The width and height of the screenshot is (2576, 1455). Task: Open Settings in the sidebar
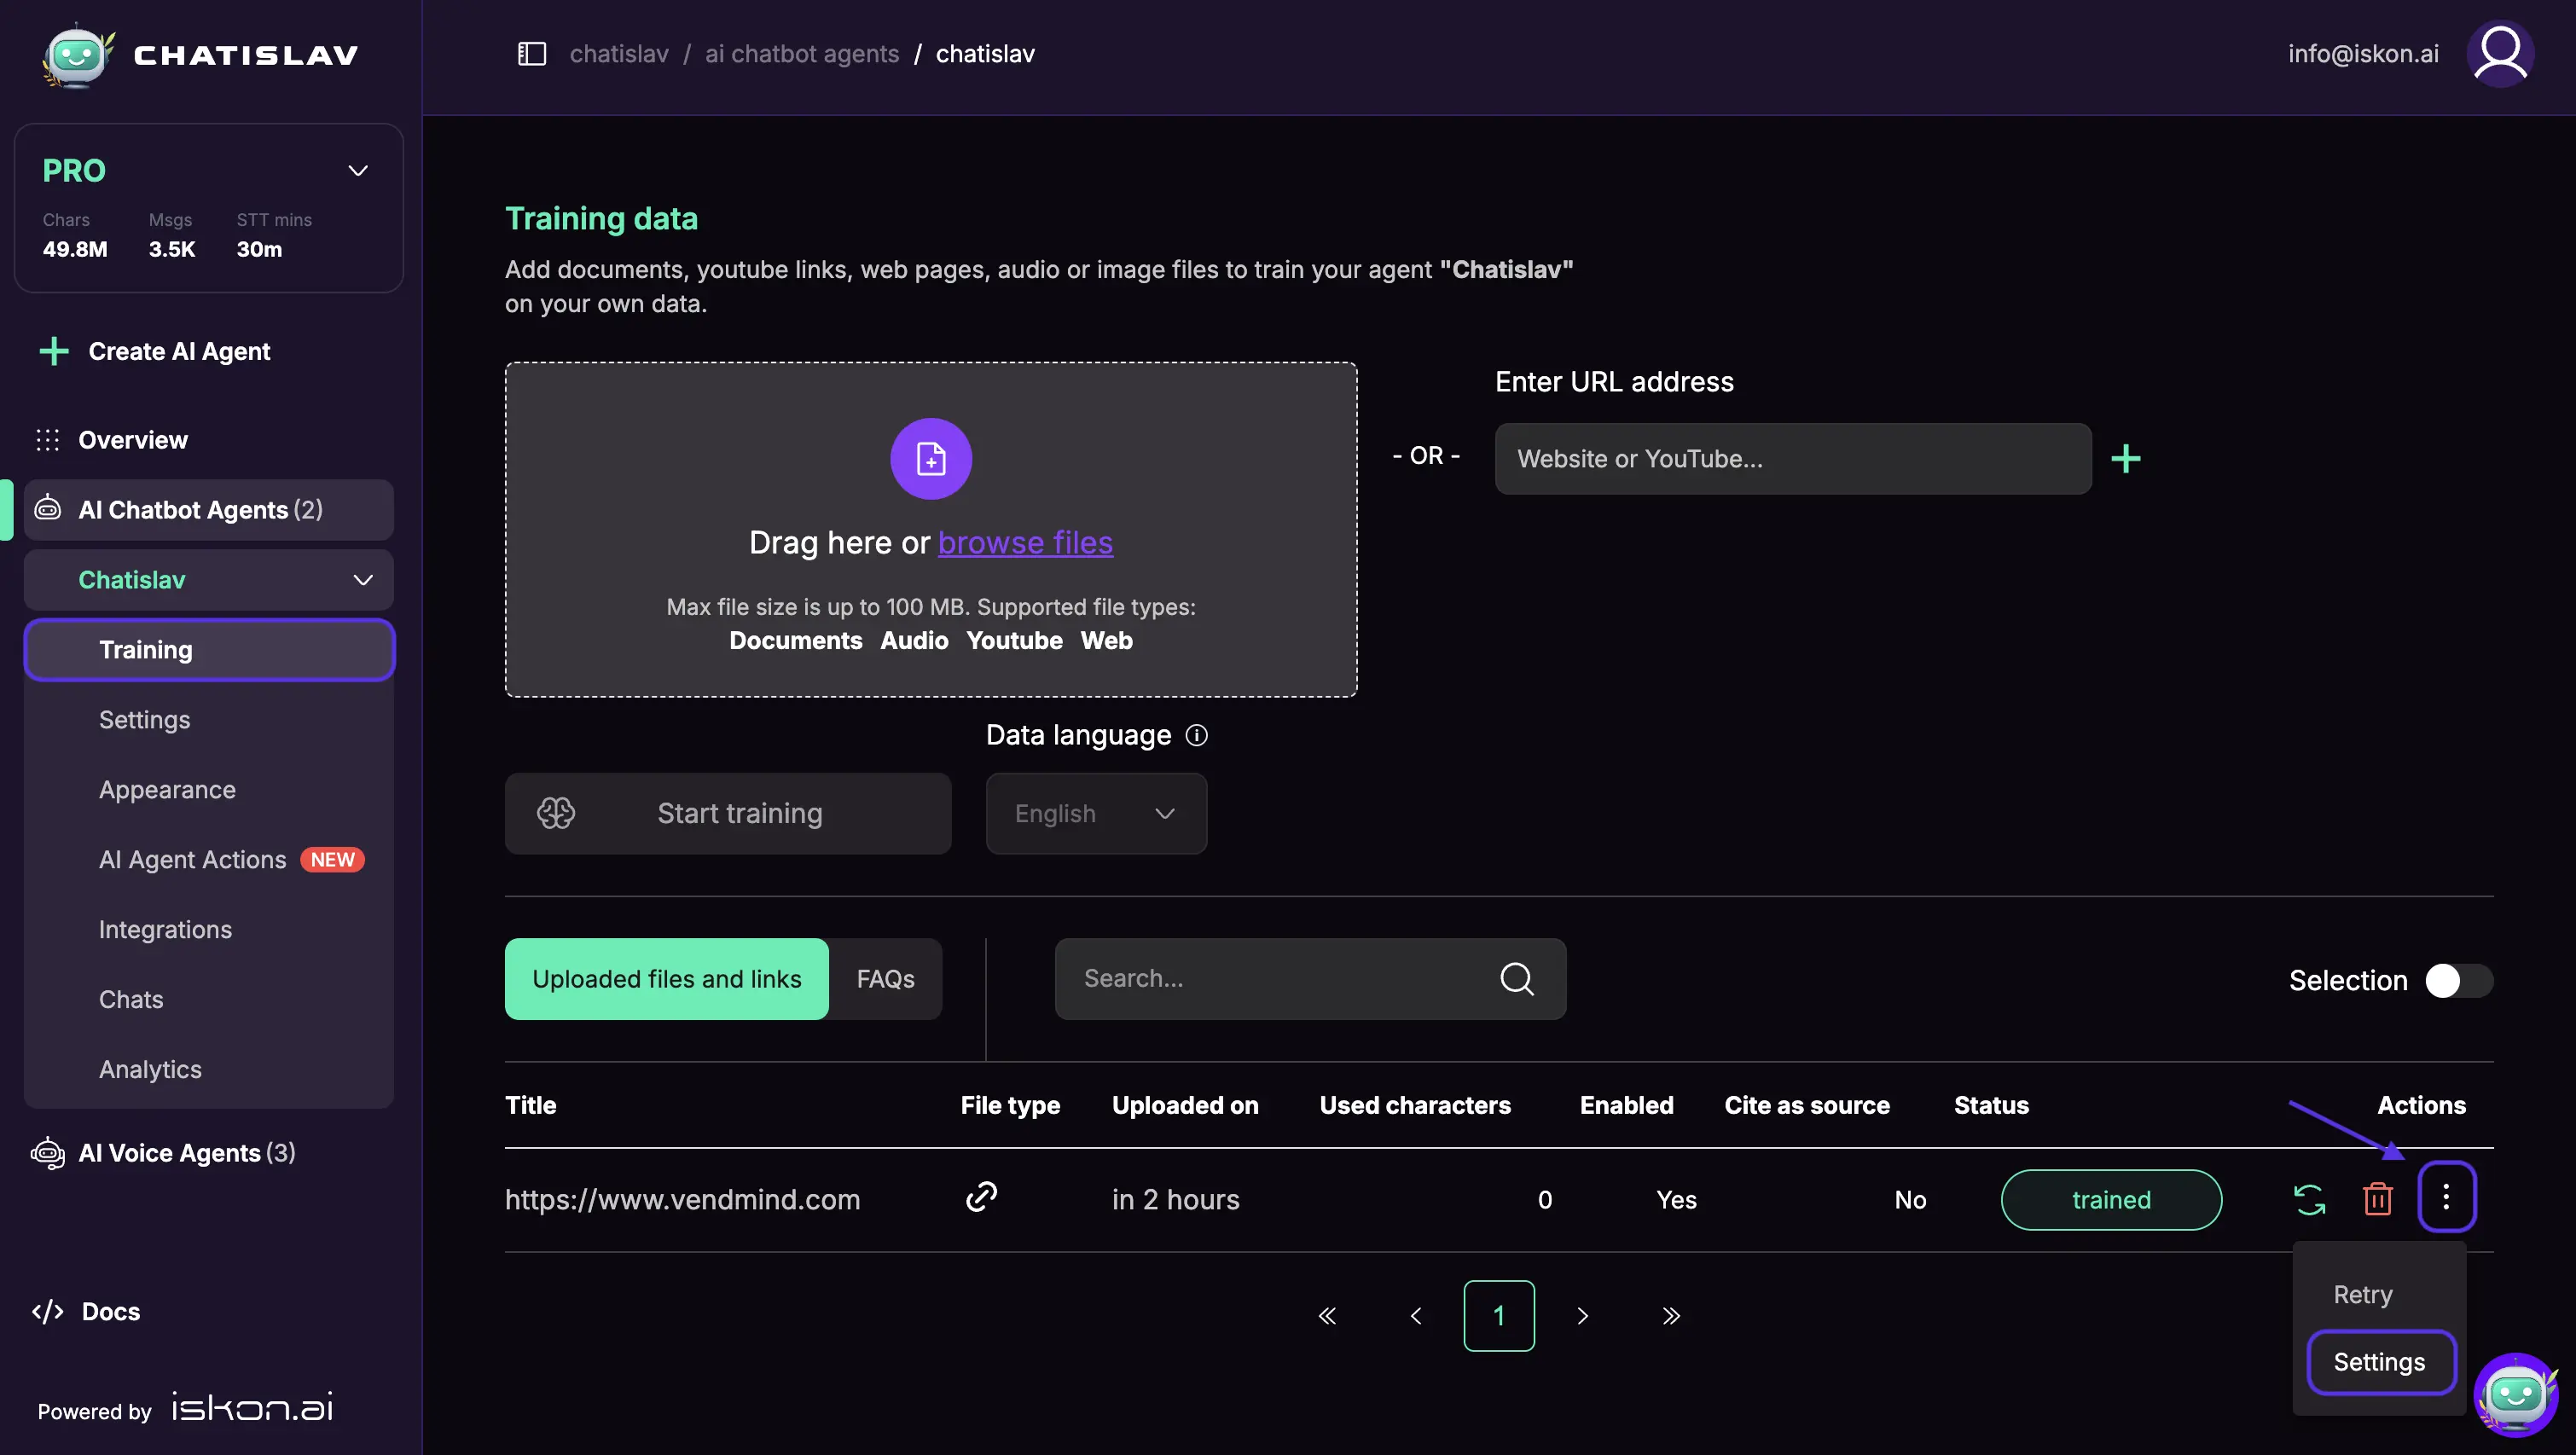pyautogui.click(x=144, y=720)
